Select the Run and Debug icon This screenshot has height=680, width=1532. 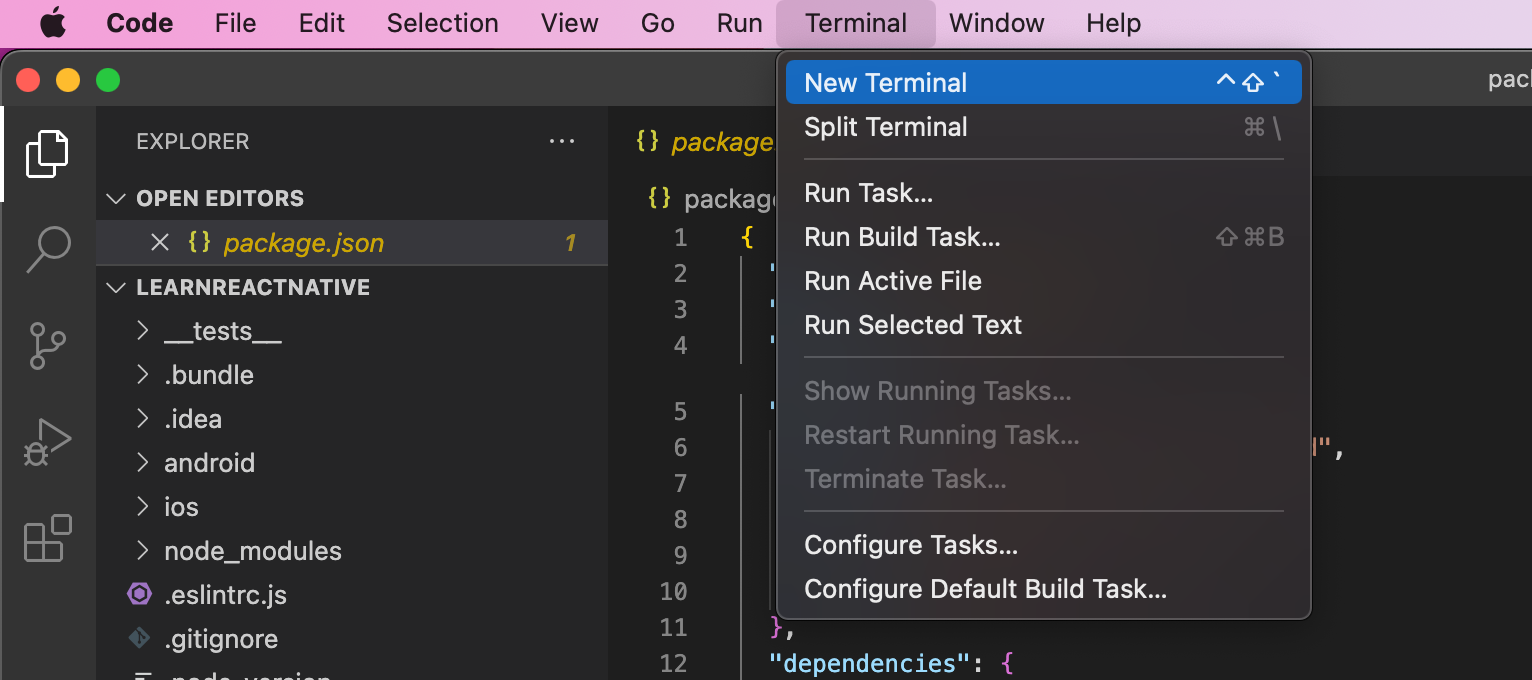(x=47, y=440)
